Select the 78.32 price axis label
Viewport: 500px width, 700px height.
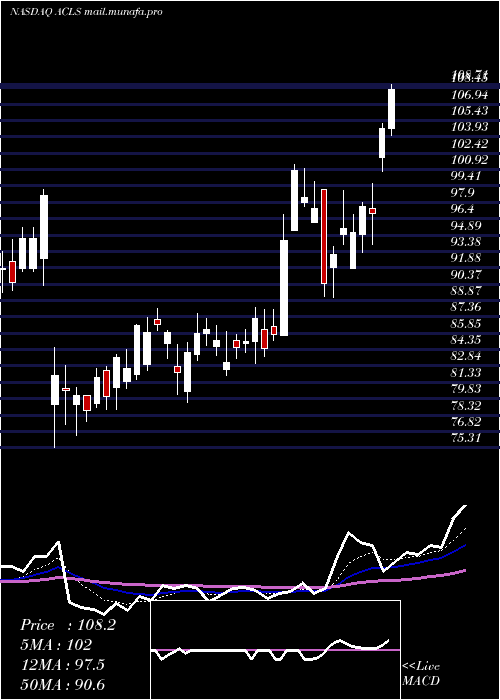pos(466,405)
